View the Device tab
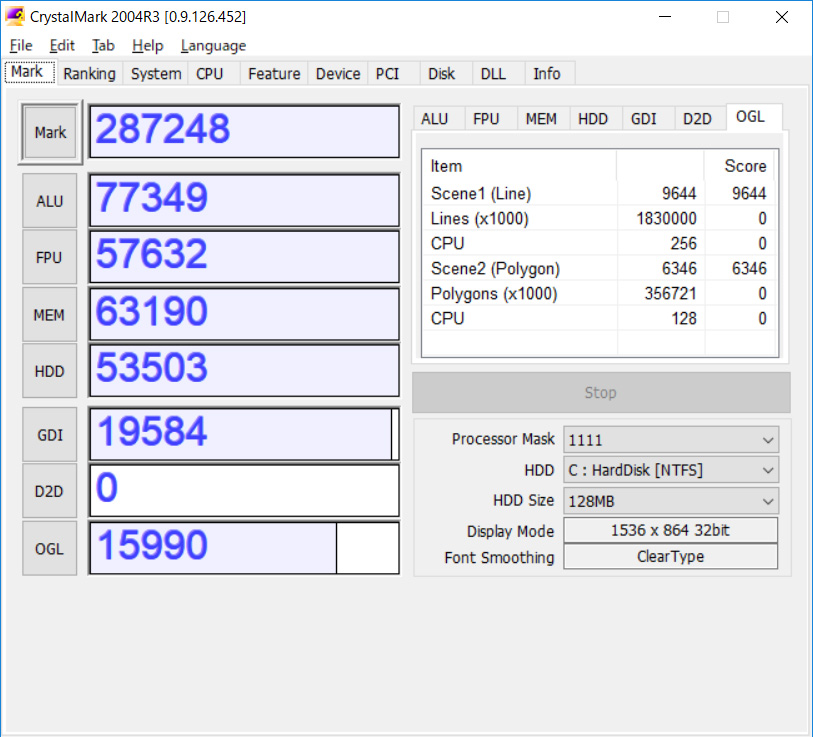Screen dimensions: 813x737 (337, 73)
